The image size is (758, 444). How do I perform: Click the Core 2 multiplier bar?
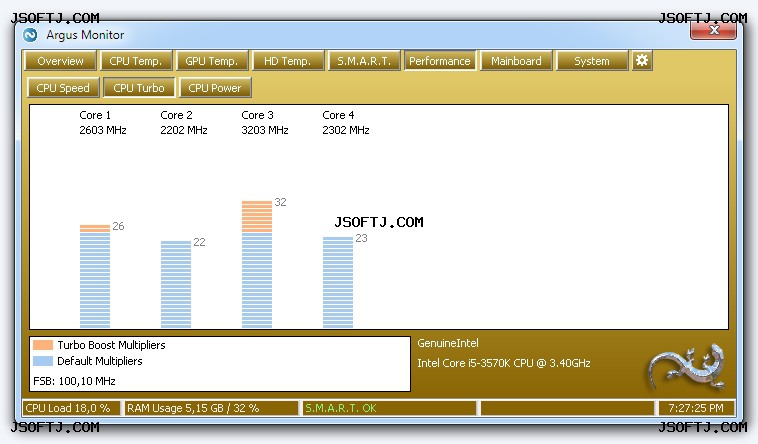pyautogui.click(x=176, y=284)
